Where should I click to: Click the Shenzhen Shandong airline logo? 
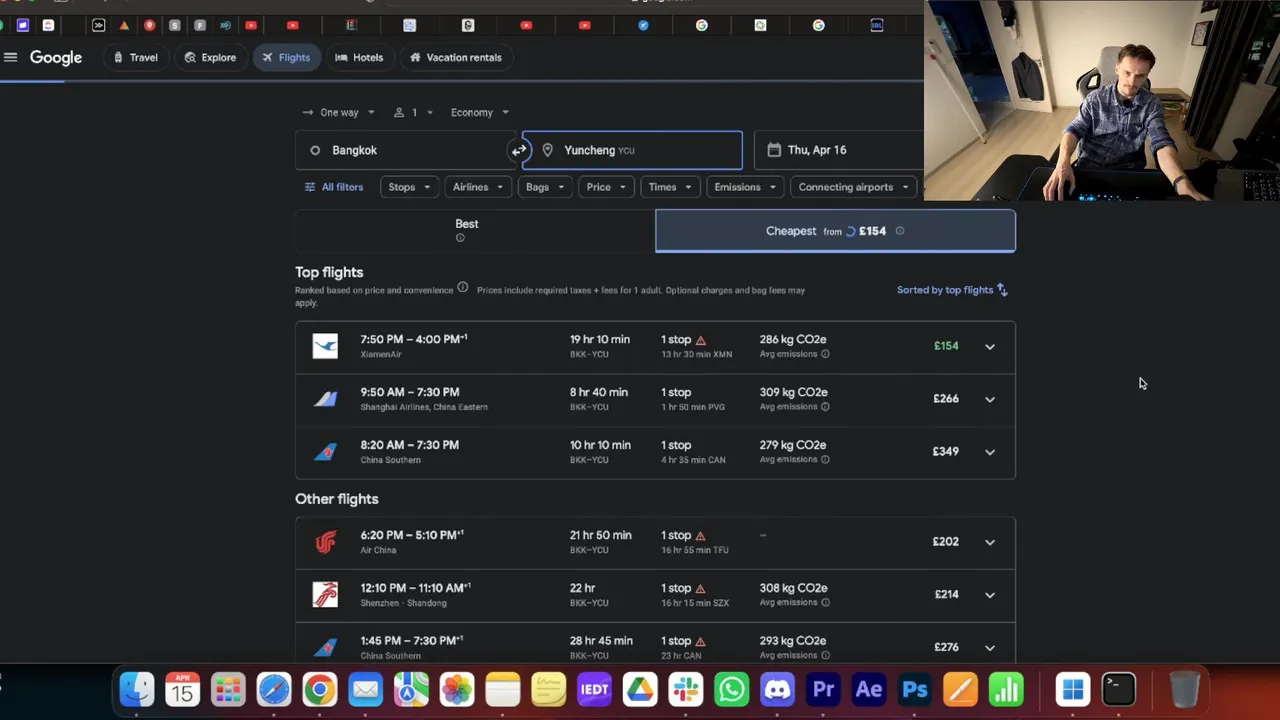pos(325,594)
